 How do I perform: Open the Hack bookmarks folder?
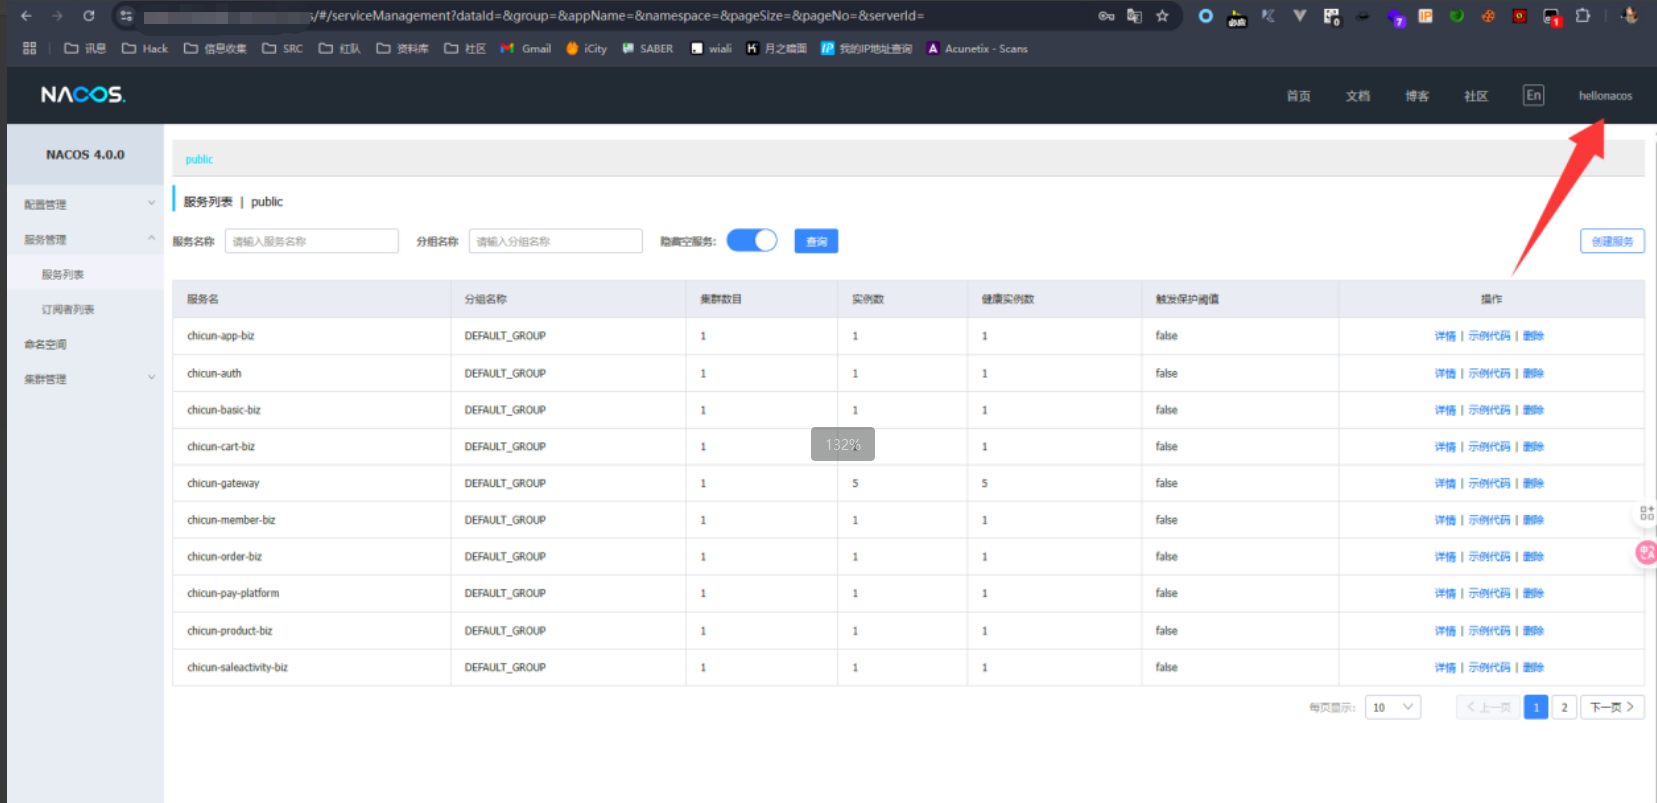[x=145, y=48]
